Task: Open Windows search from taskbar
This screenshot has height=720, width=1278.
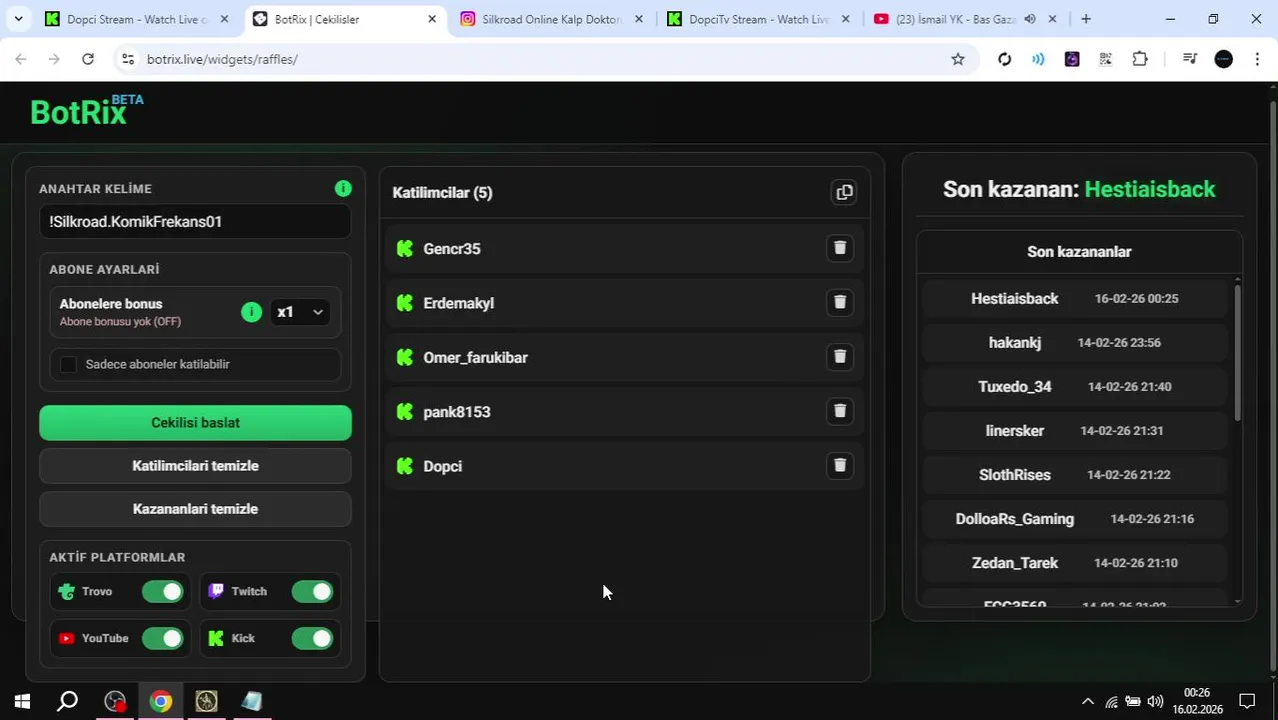Action: [67, 701]
